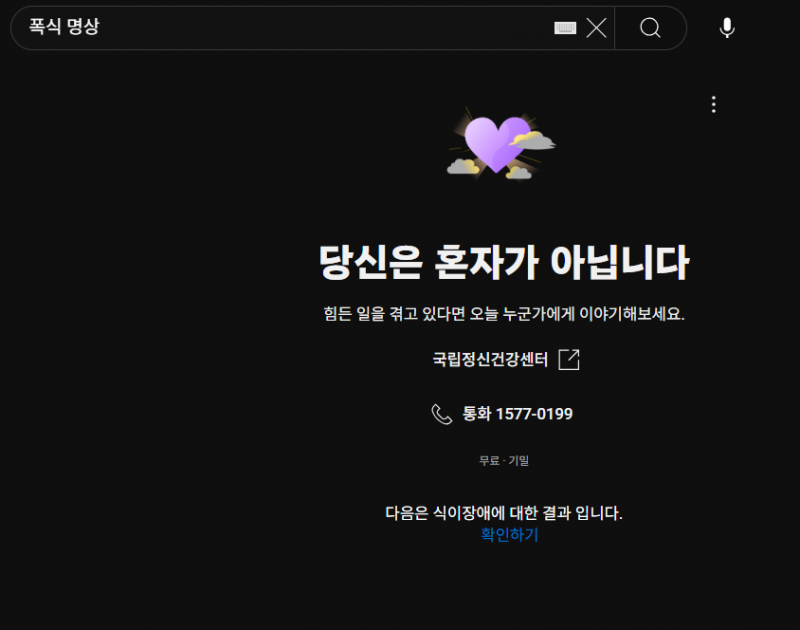This screenshot has height=630, width=800.
Task: Click the text '무료 · 기밀'
Action: 504,461
